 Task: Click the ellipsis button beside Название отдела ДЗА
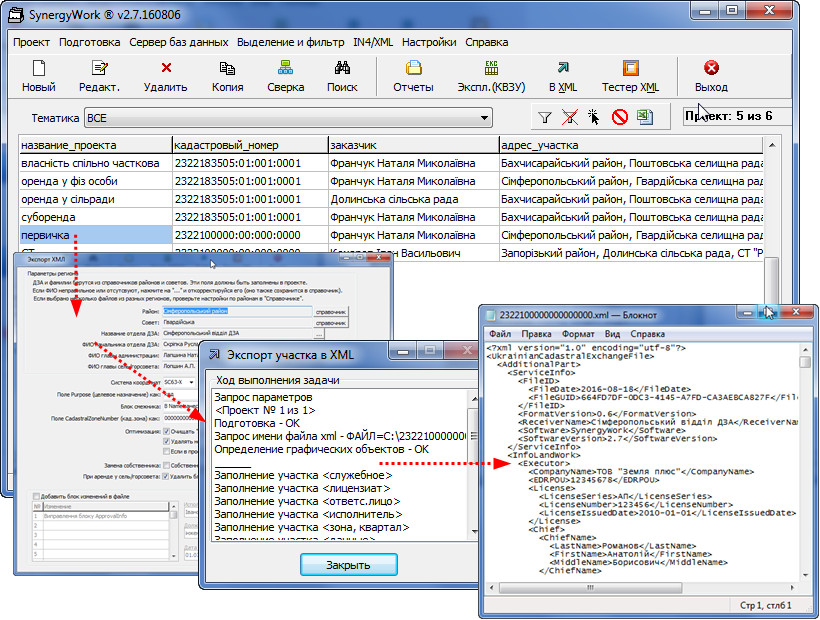coord(318,334)
